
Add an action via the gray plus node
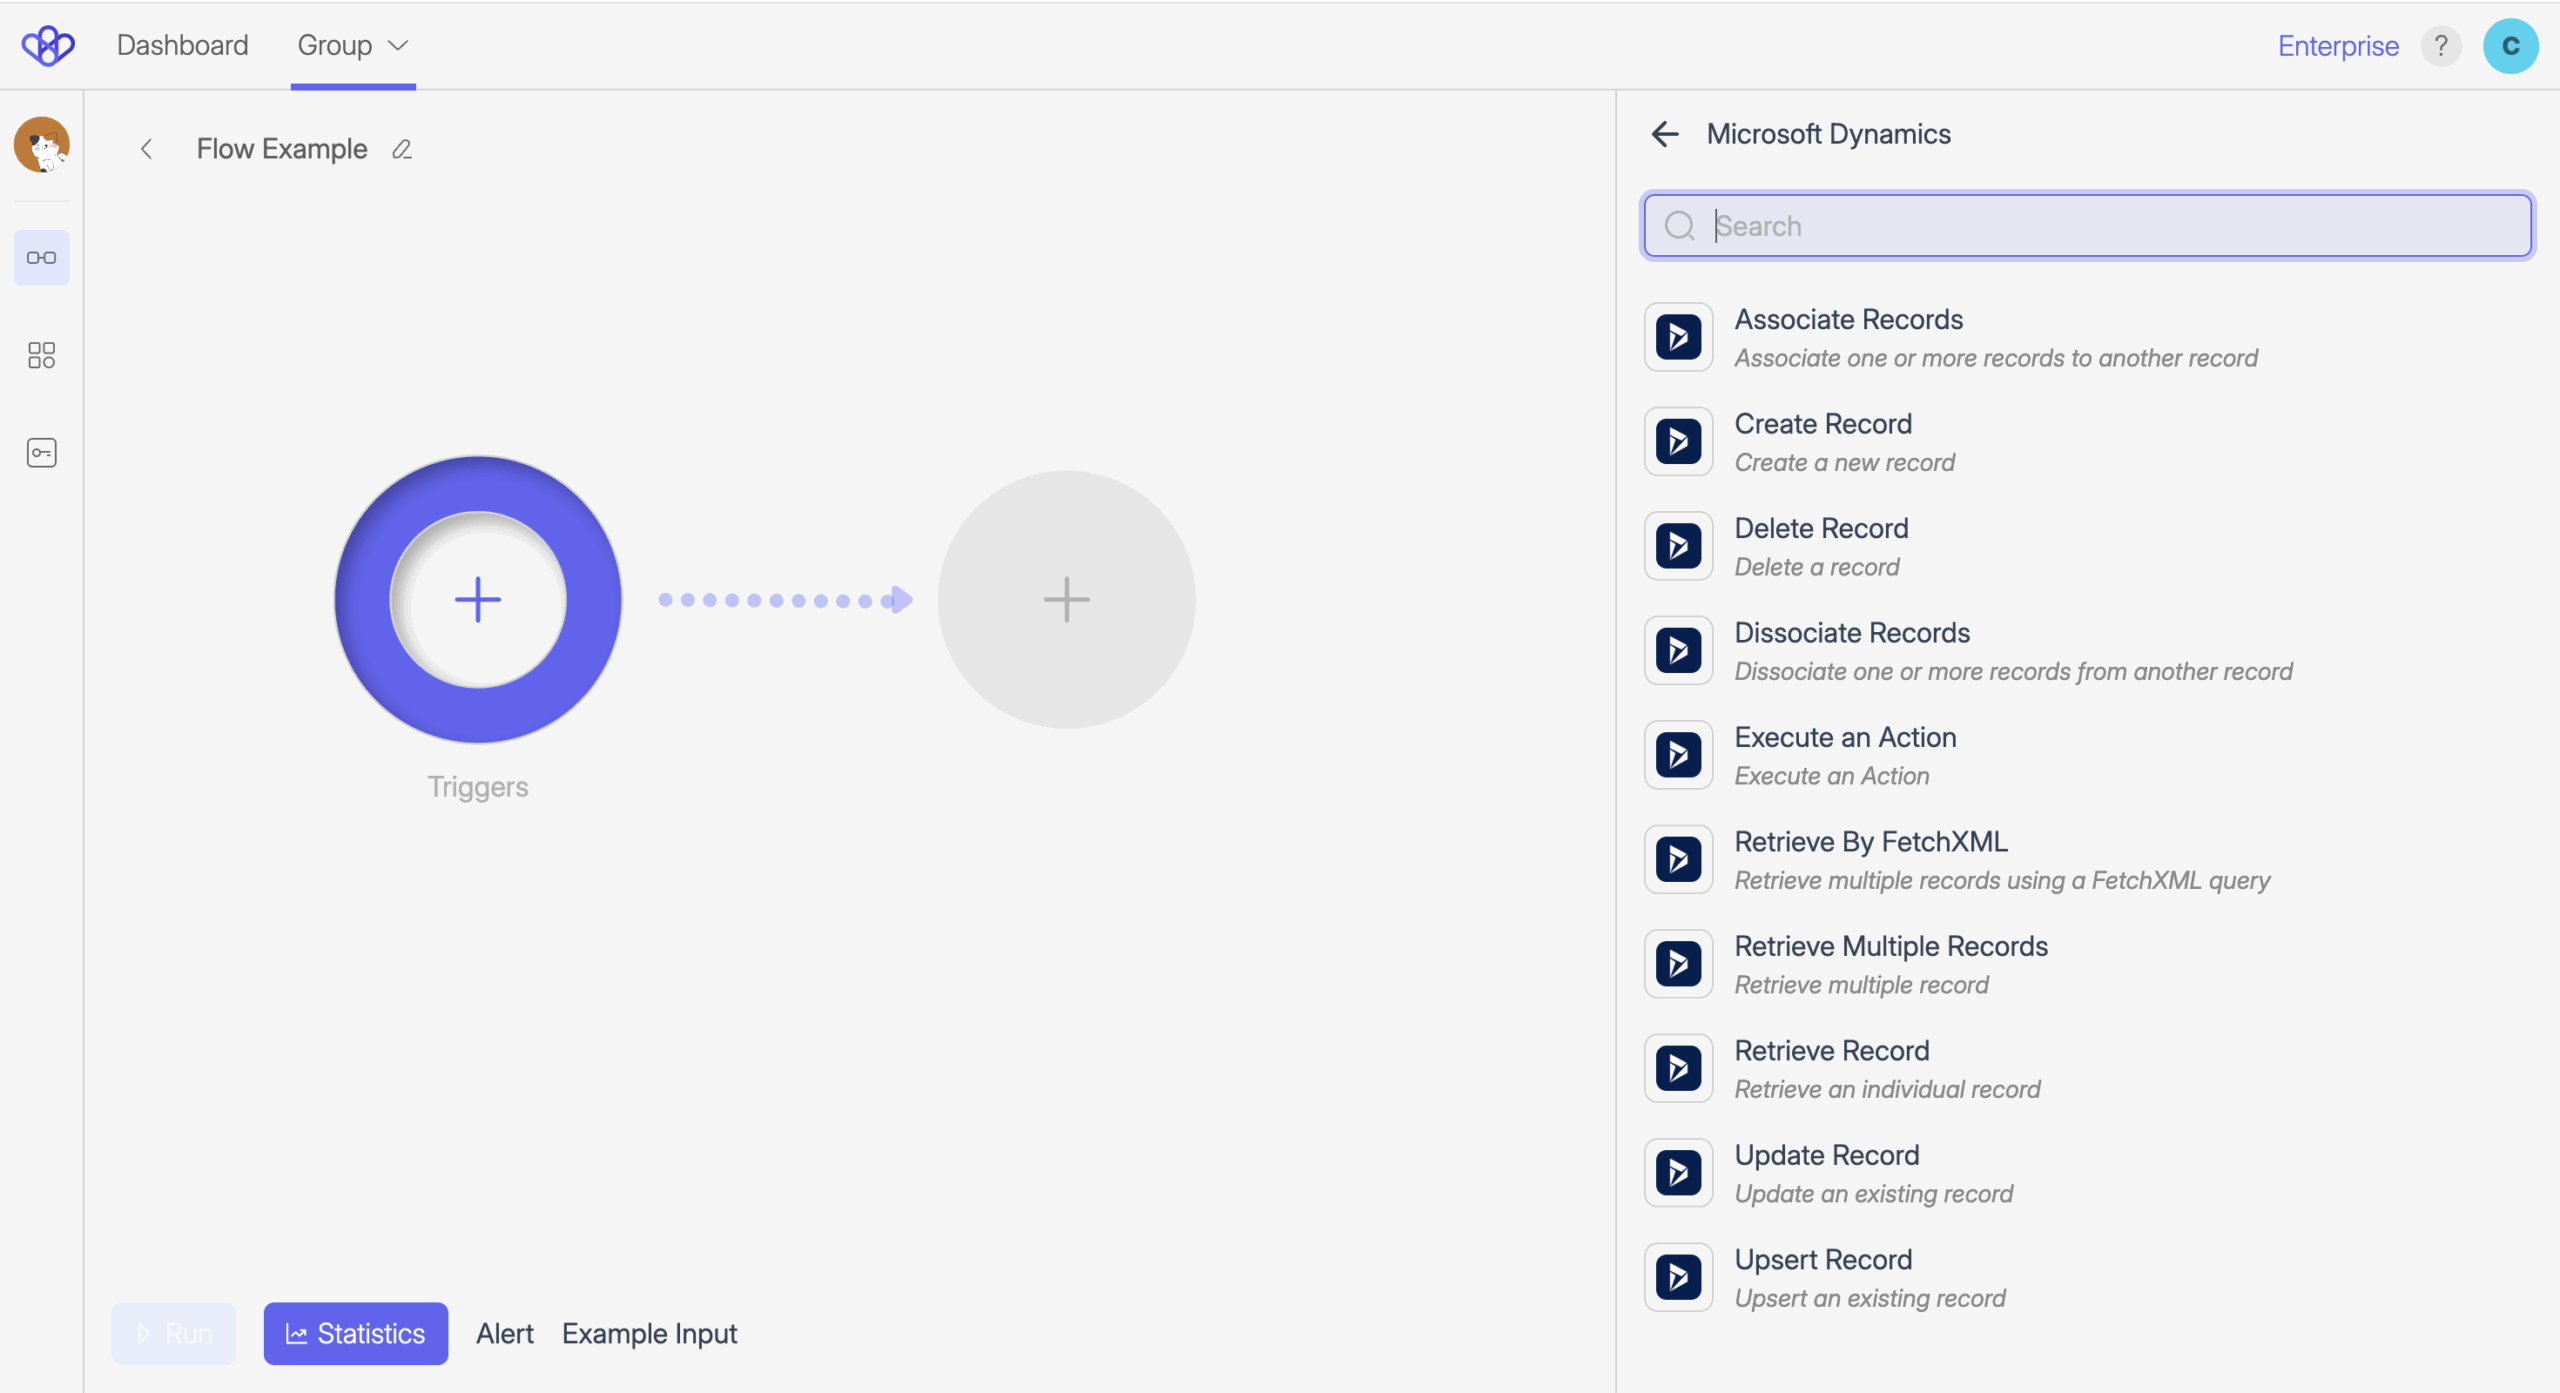click(1066, 599)
